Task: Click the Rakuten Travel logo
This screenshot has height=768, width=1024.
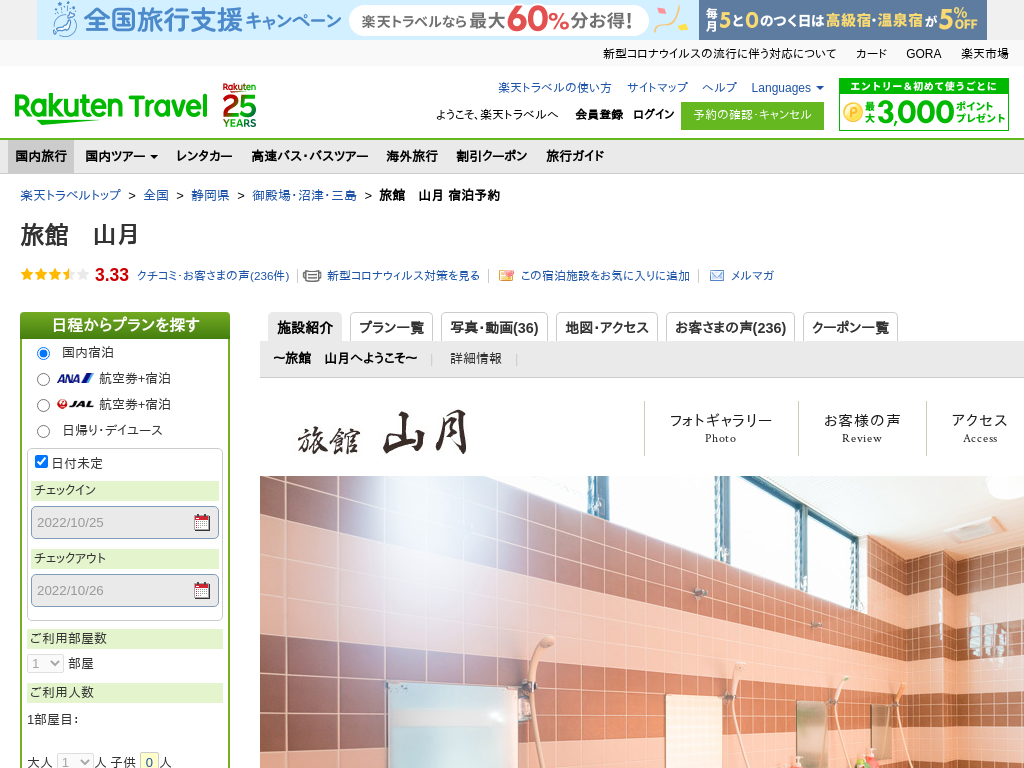Action: coord(111,107)
